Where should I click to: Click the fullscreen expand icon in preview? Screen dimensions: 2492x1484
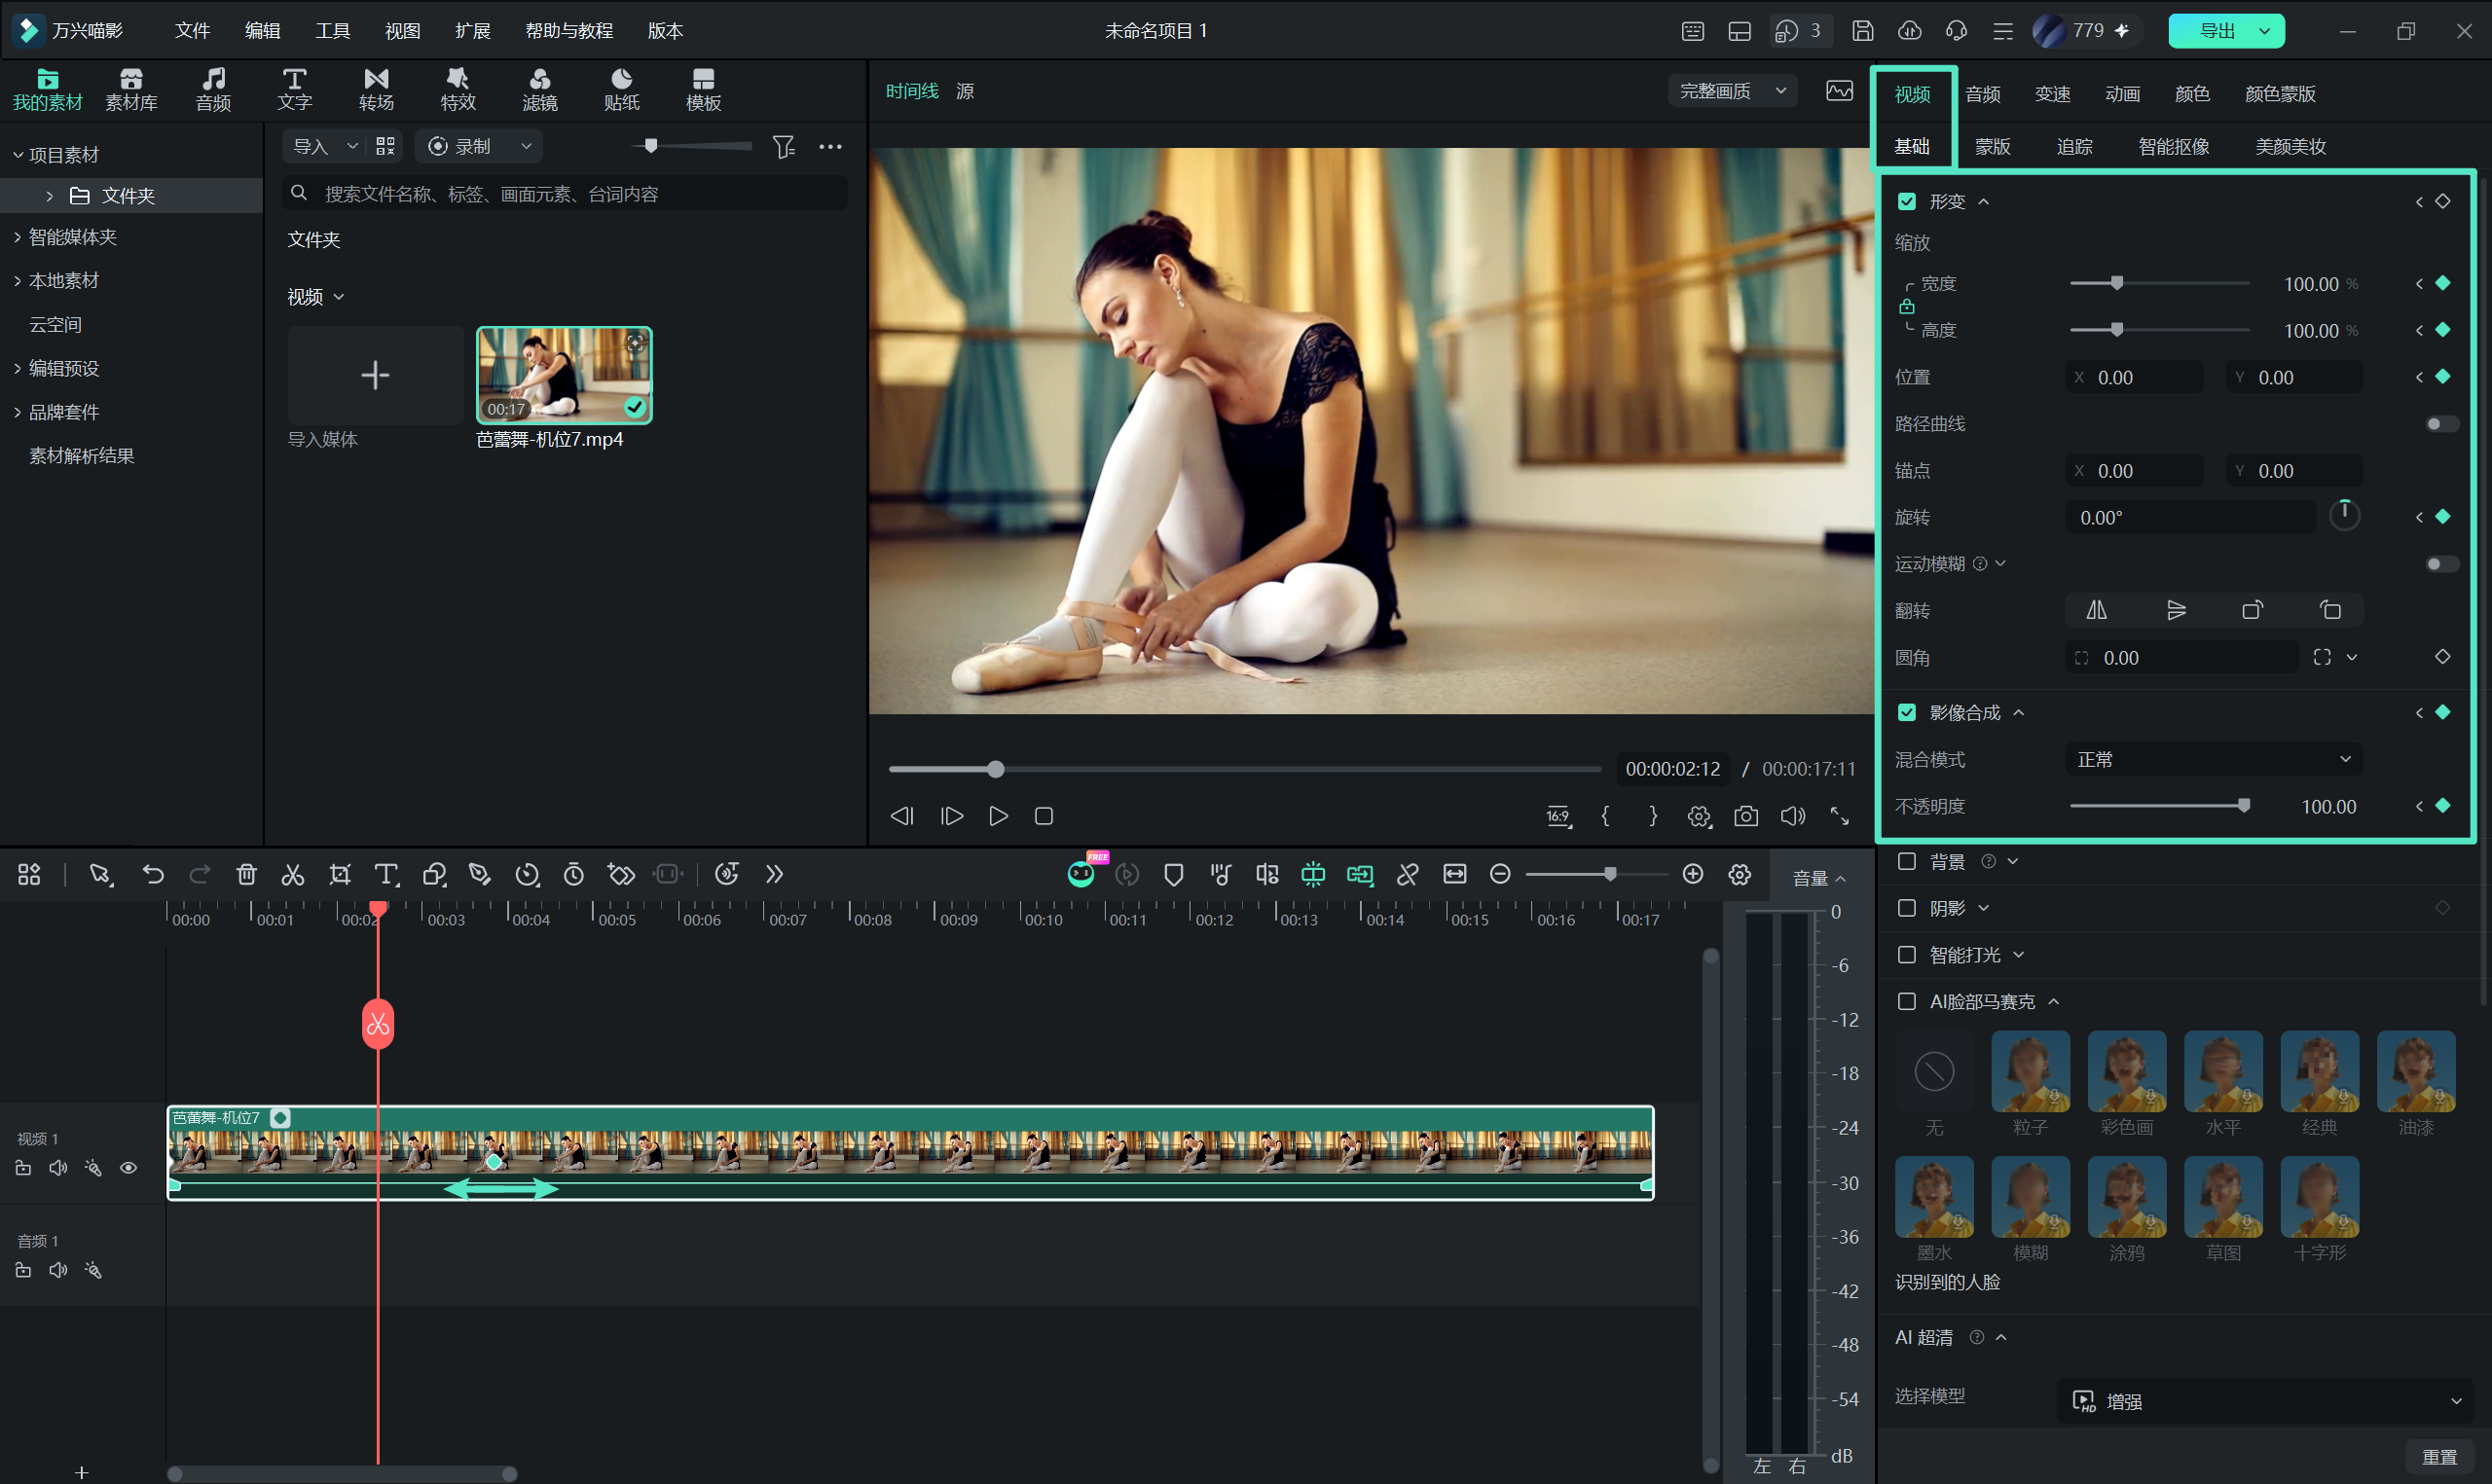pyautogui.click(x=1839, y=816)
